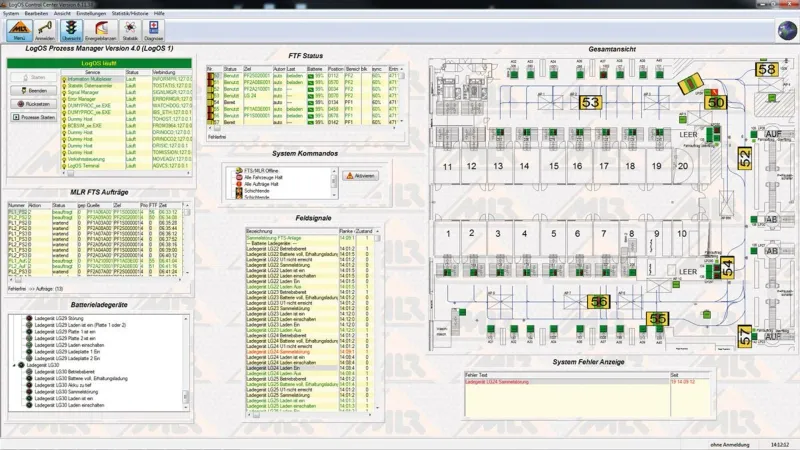Open the Statistik/Historie menu

132,12
